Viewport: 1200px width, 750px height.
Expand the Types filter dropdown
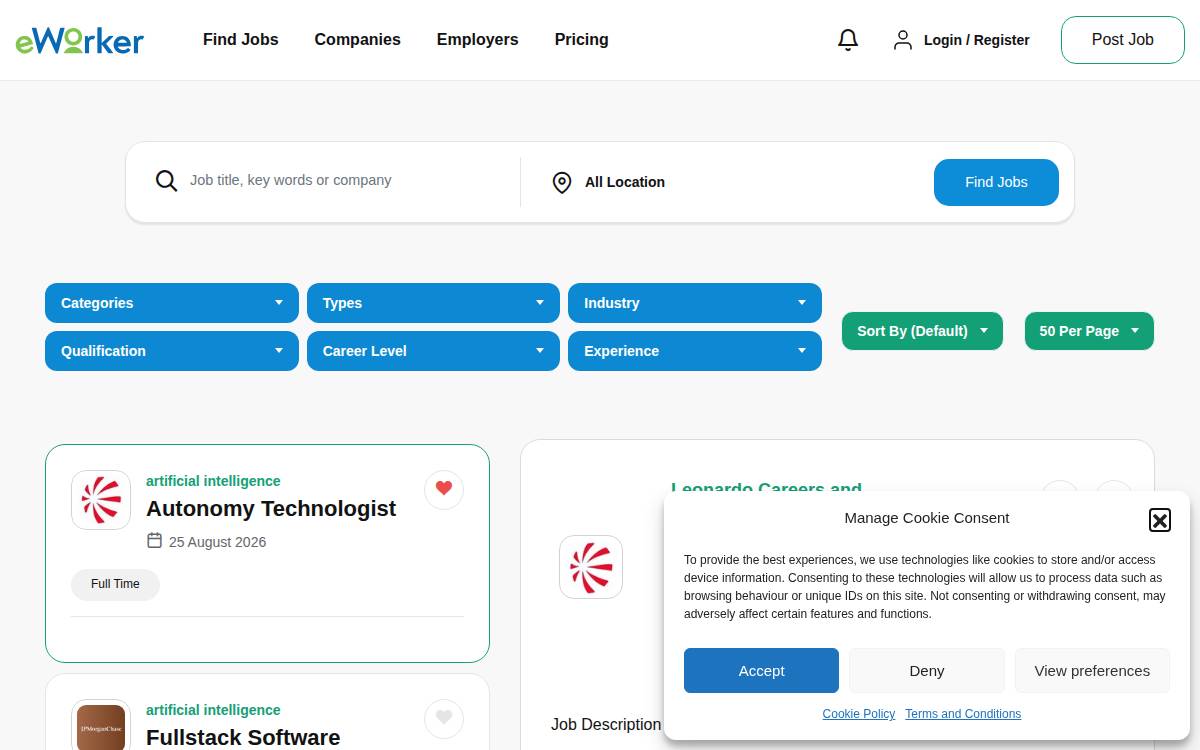(x=433, y=303)
